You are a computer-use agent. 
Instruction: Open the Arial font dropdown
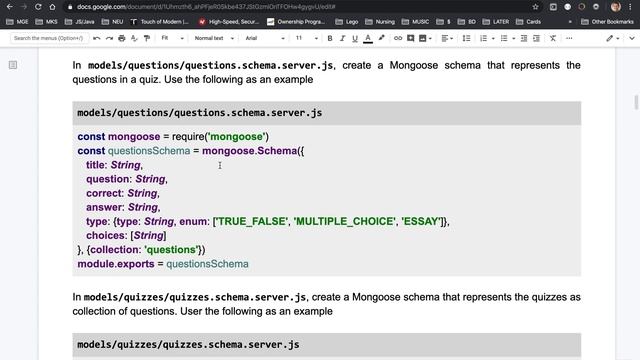pos(264,38)
